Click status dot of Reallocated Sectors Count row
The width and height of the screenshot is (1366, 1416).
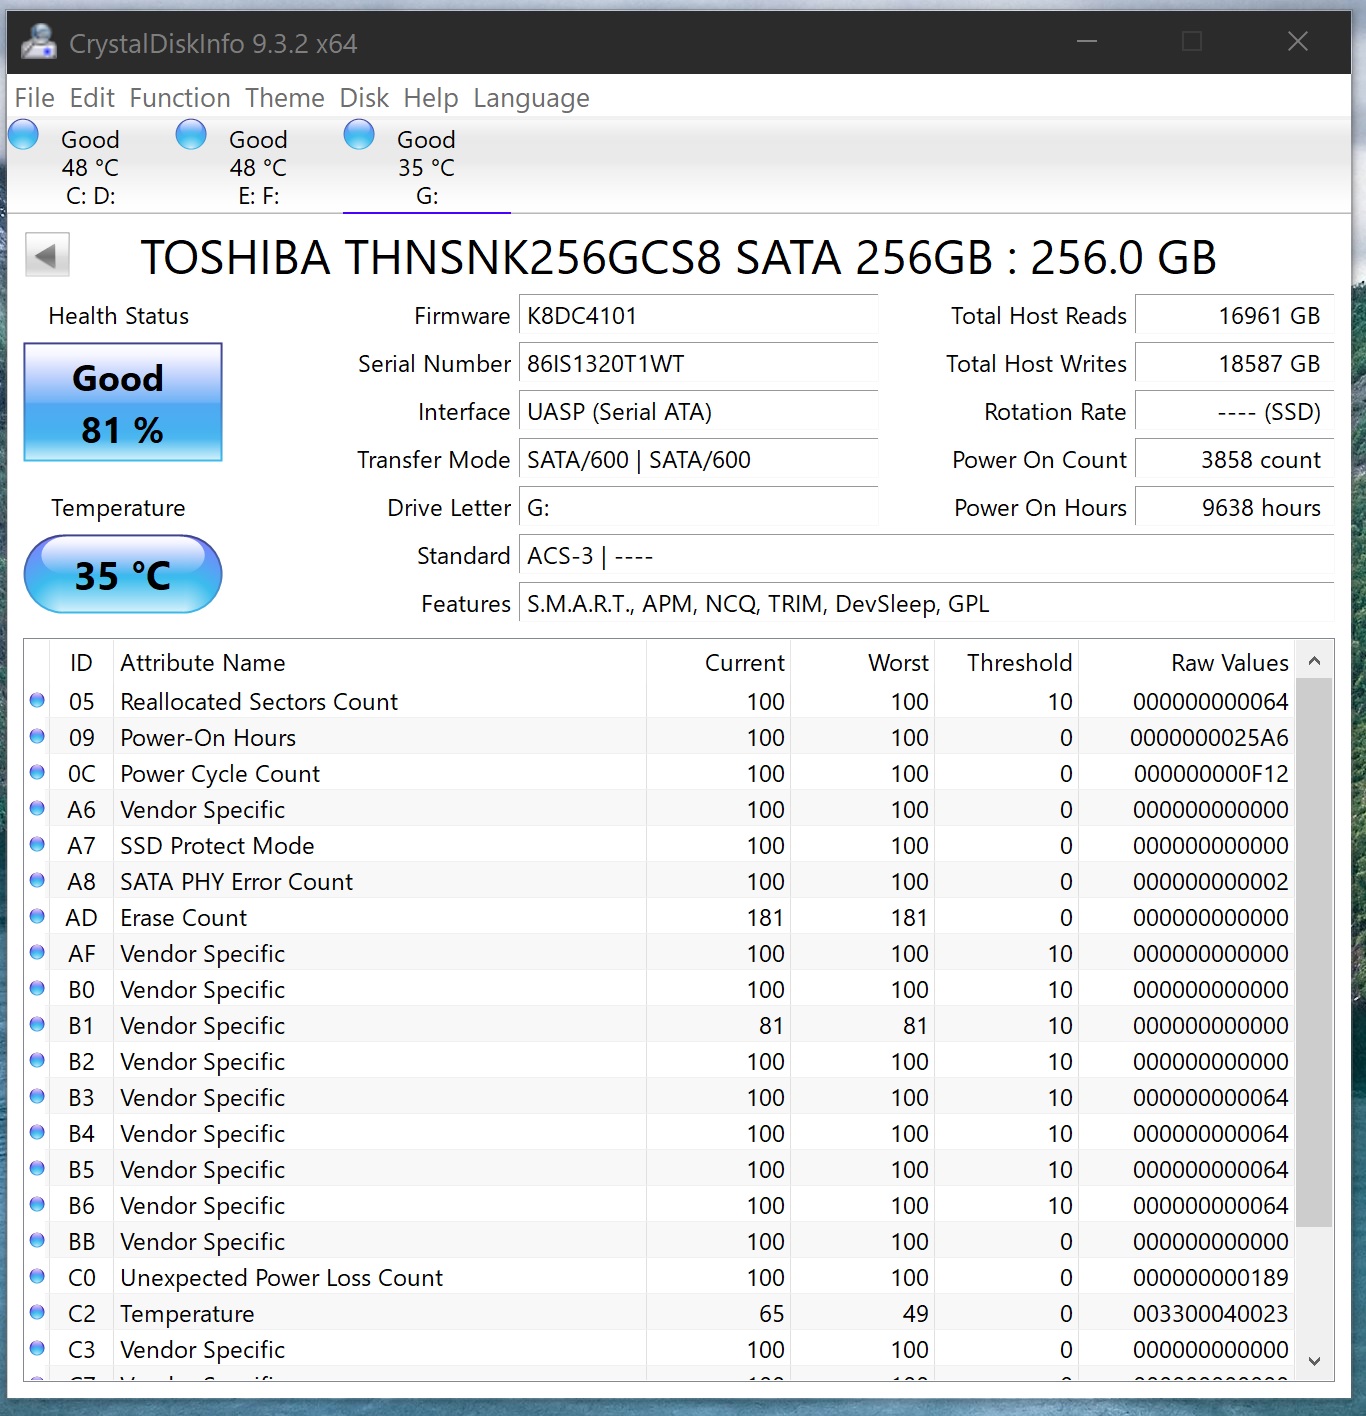(37, 700)
